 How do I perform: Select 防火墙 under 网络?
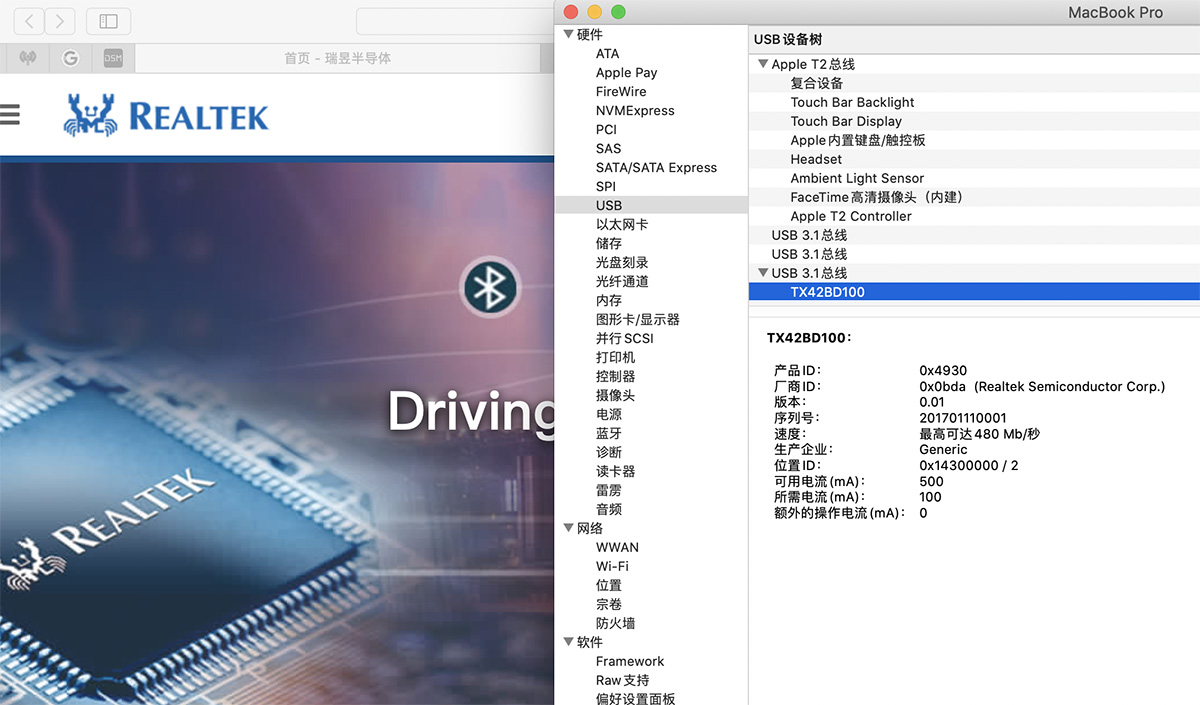click(615, 624)
